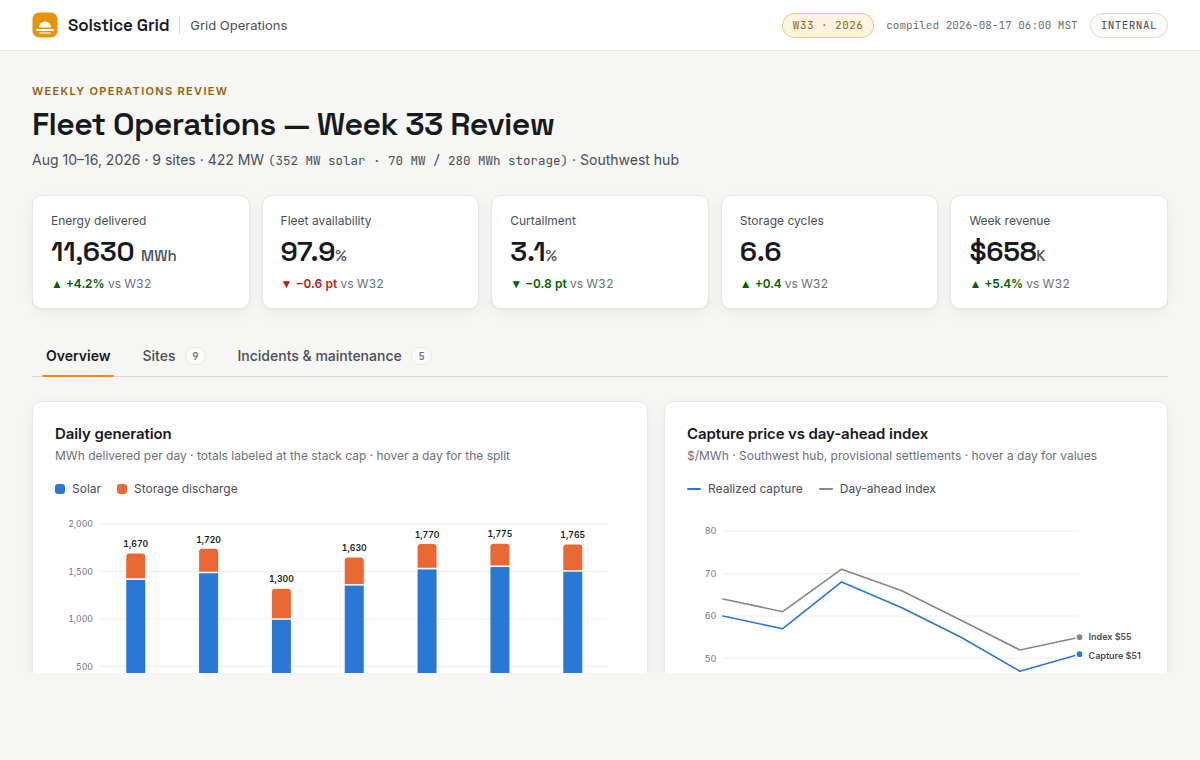1200x760 pixels.
Task: Click the W33 · 2026 week badge
Action: [x=828, y=25]
